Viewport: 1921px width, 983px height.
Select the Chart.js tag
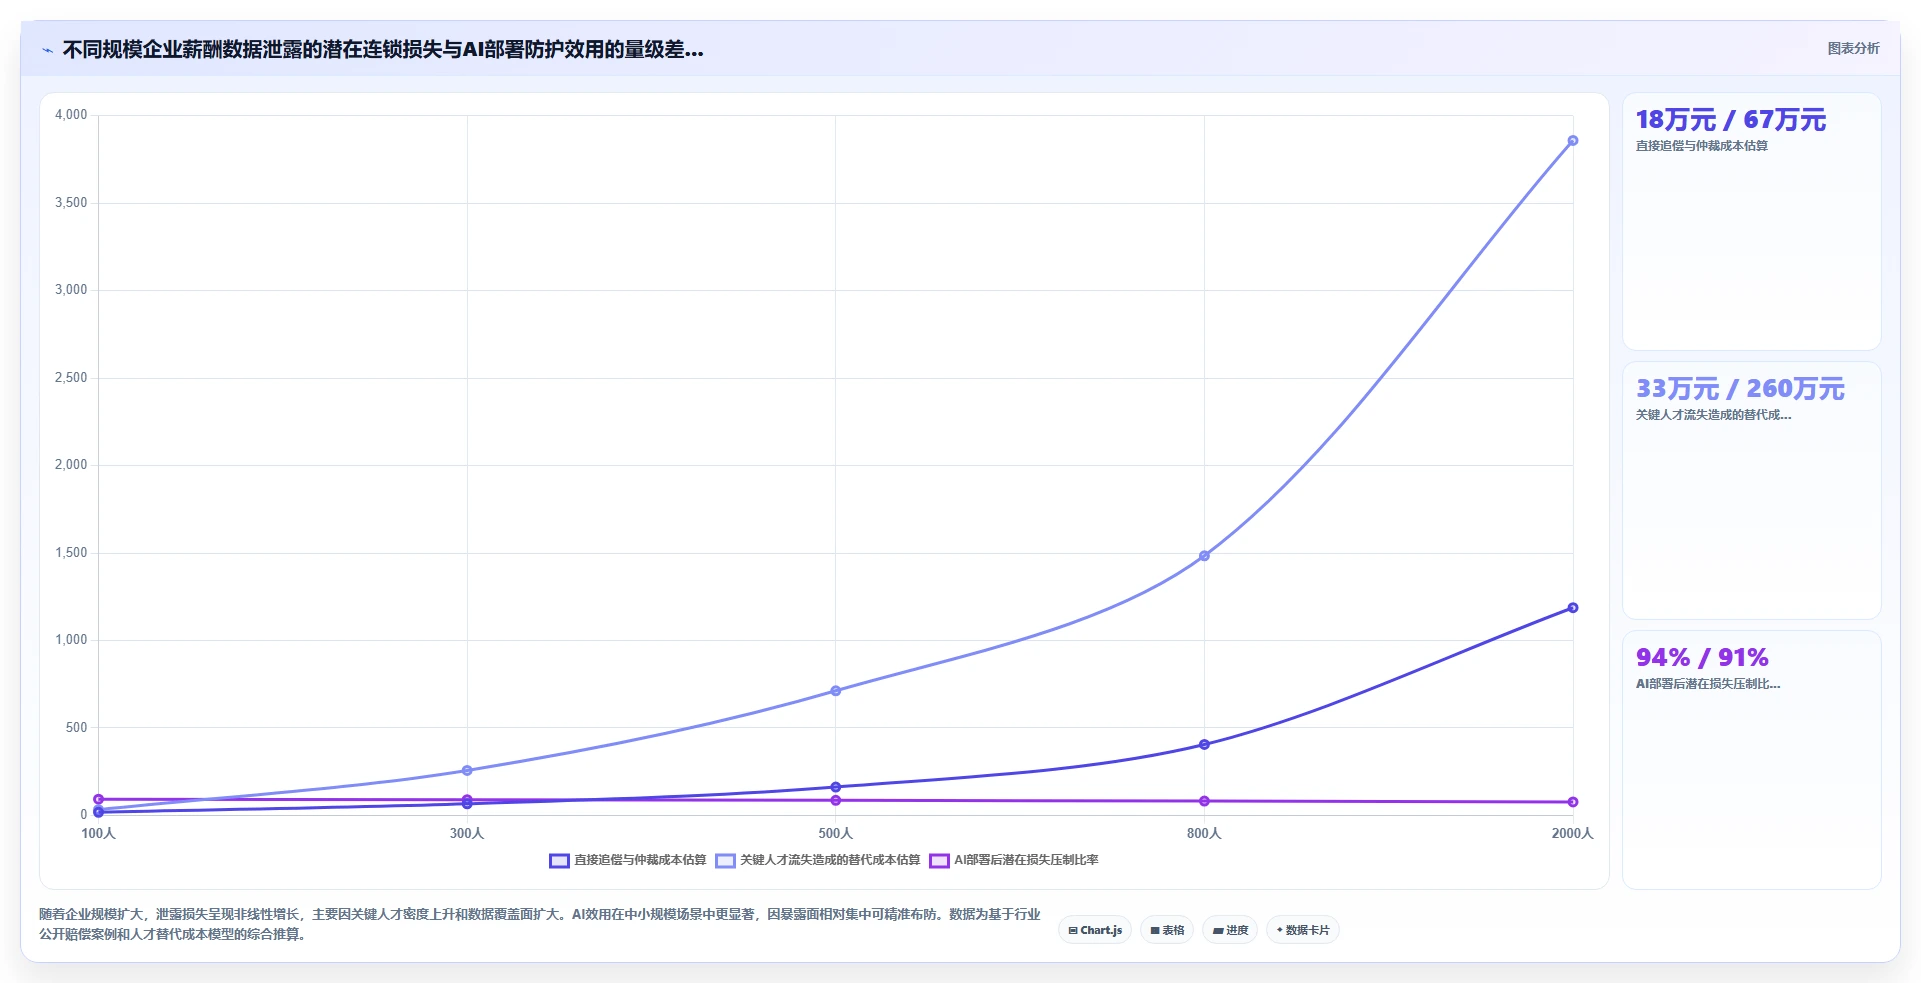point(1095,930)
